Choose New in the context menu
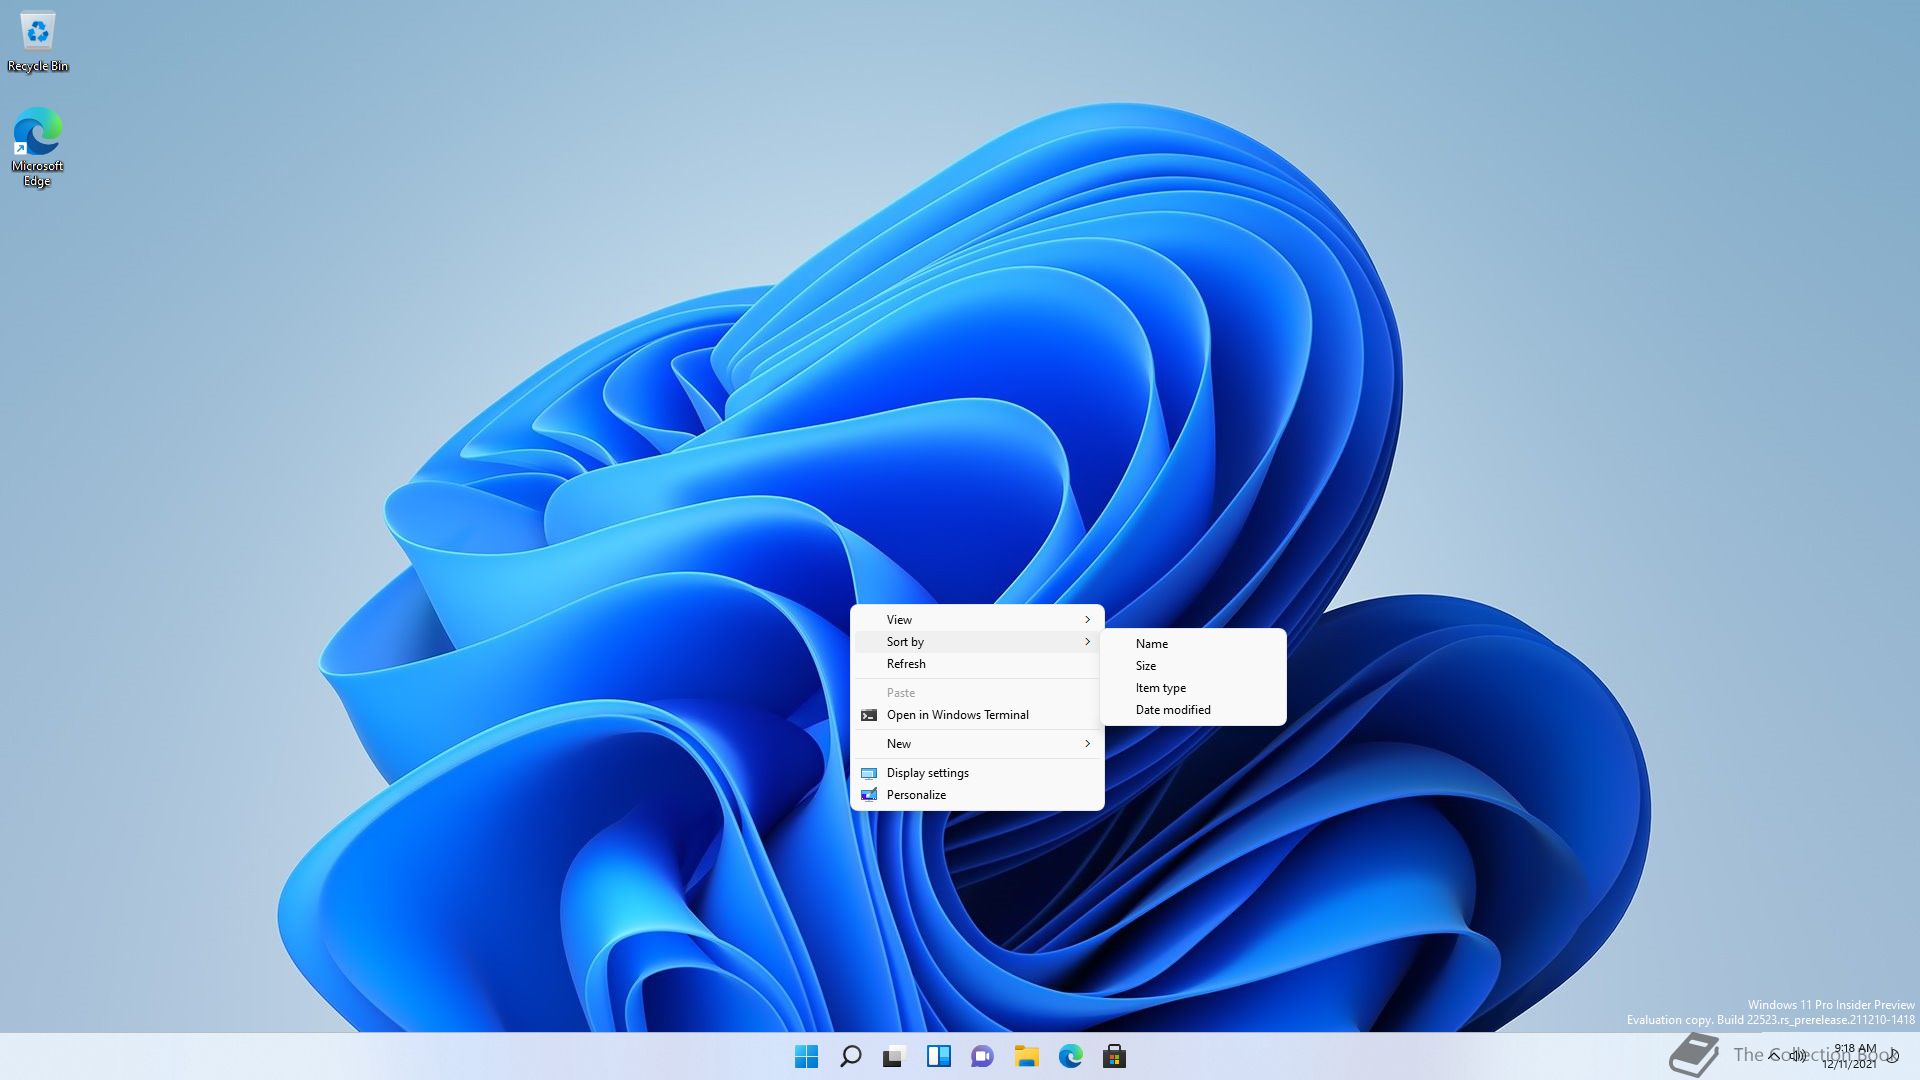Screen dimensions: 1920x1080 (x=977, y=744)
